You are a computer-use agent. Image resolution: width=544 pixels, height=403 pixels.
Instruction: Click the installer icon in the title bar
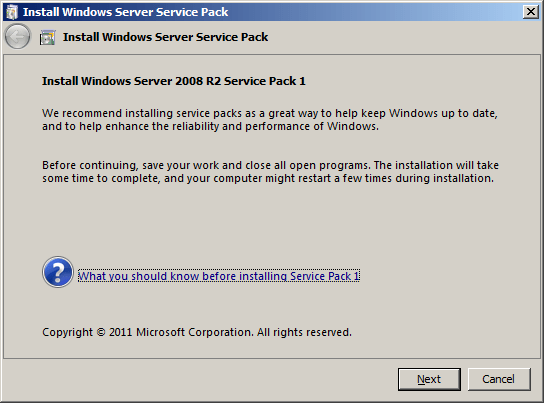[12, 12]
